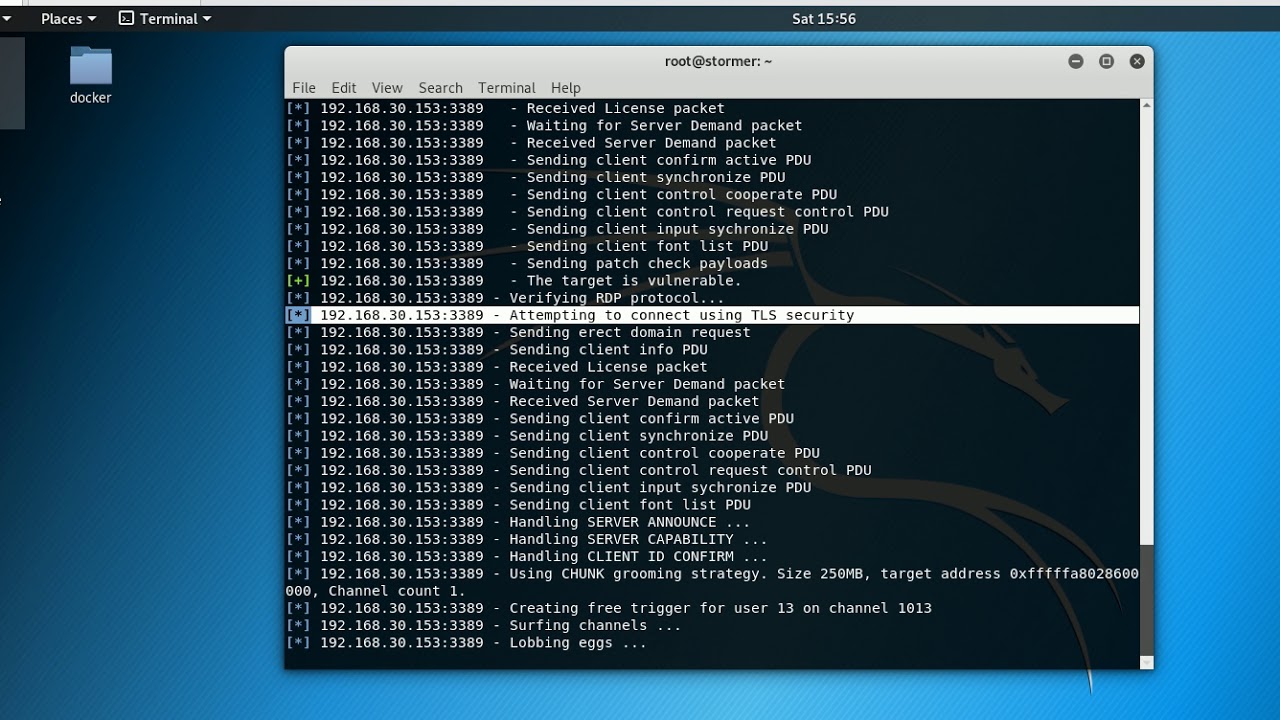Screen dimensions: 1280x720
Task: Click the terminal scrollbar up arrow
Action: coord(1146,105)
